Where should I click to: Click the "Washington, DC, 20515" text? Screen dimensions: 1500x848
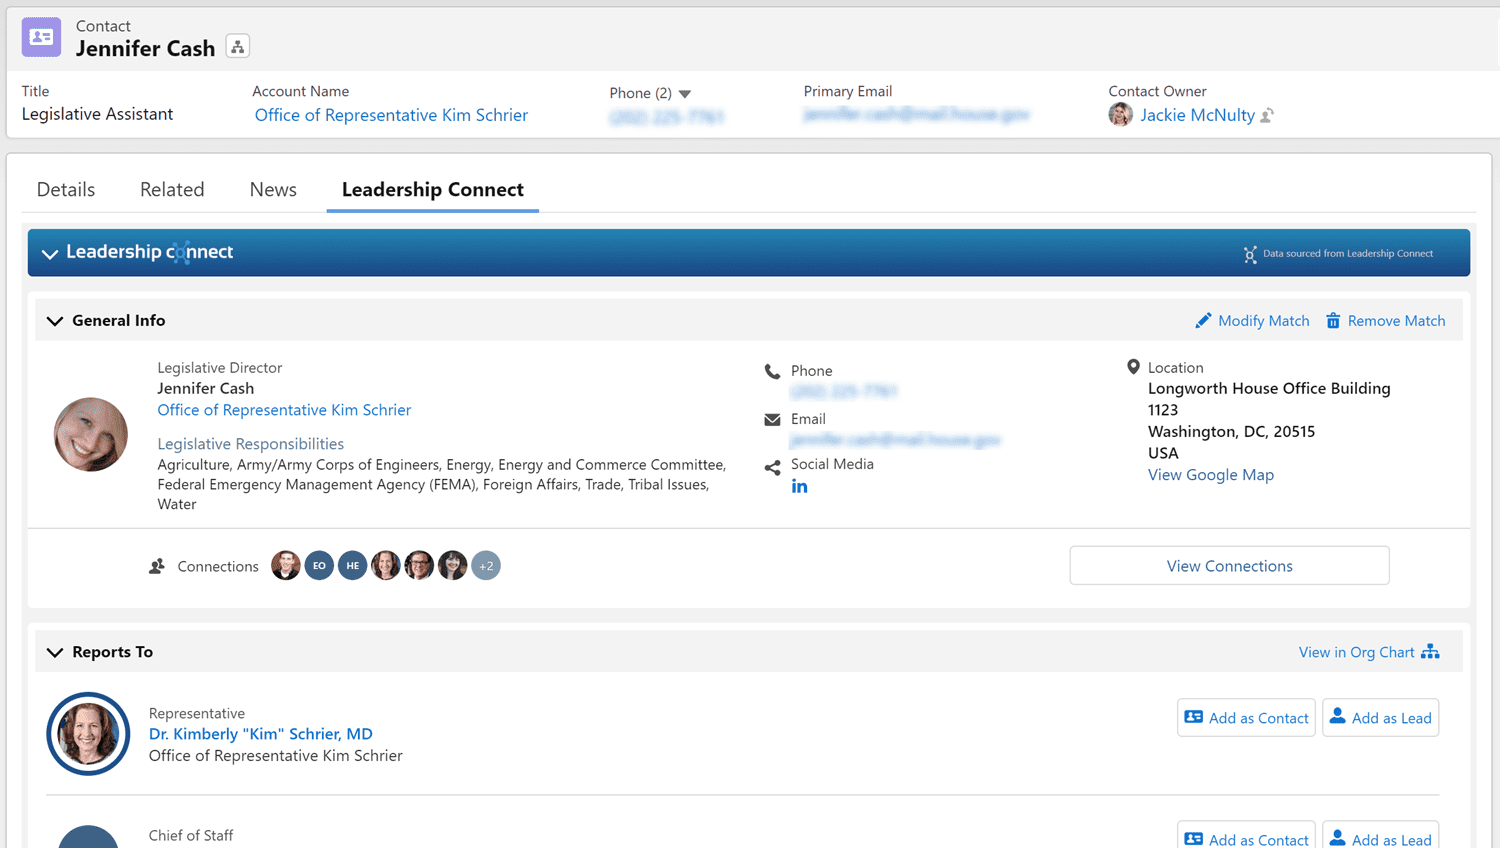1231,432
